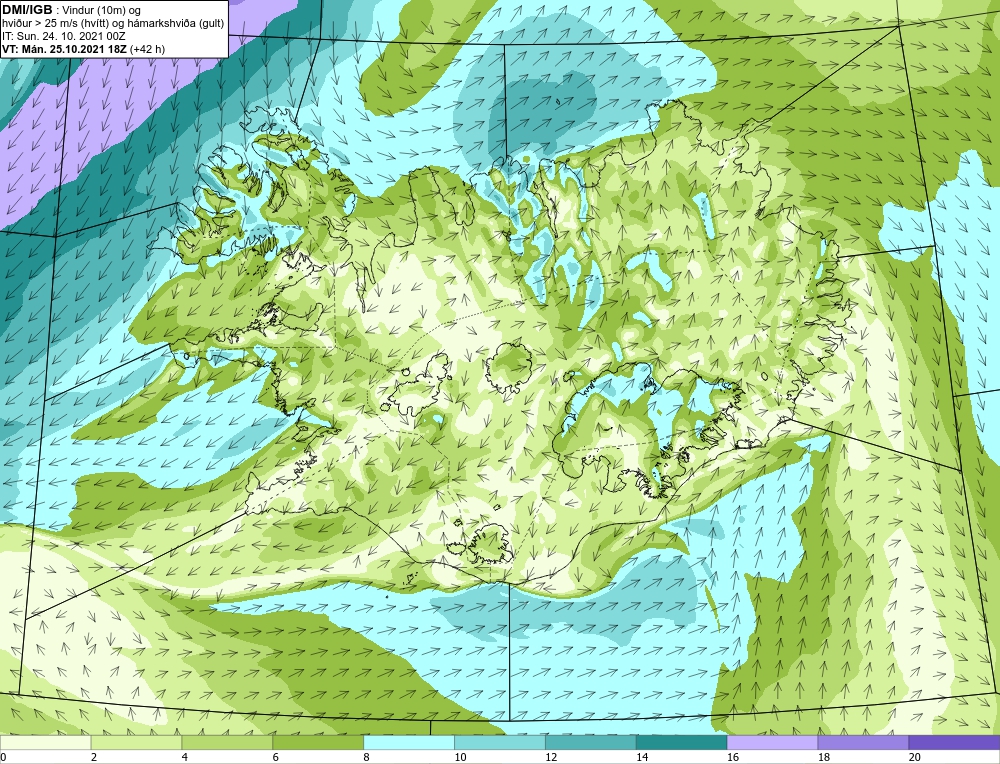Click the 6–8 m/s olive green legend swatch
This screenshot has height=764, width=1000.
point(318,742)
